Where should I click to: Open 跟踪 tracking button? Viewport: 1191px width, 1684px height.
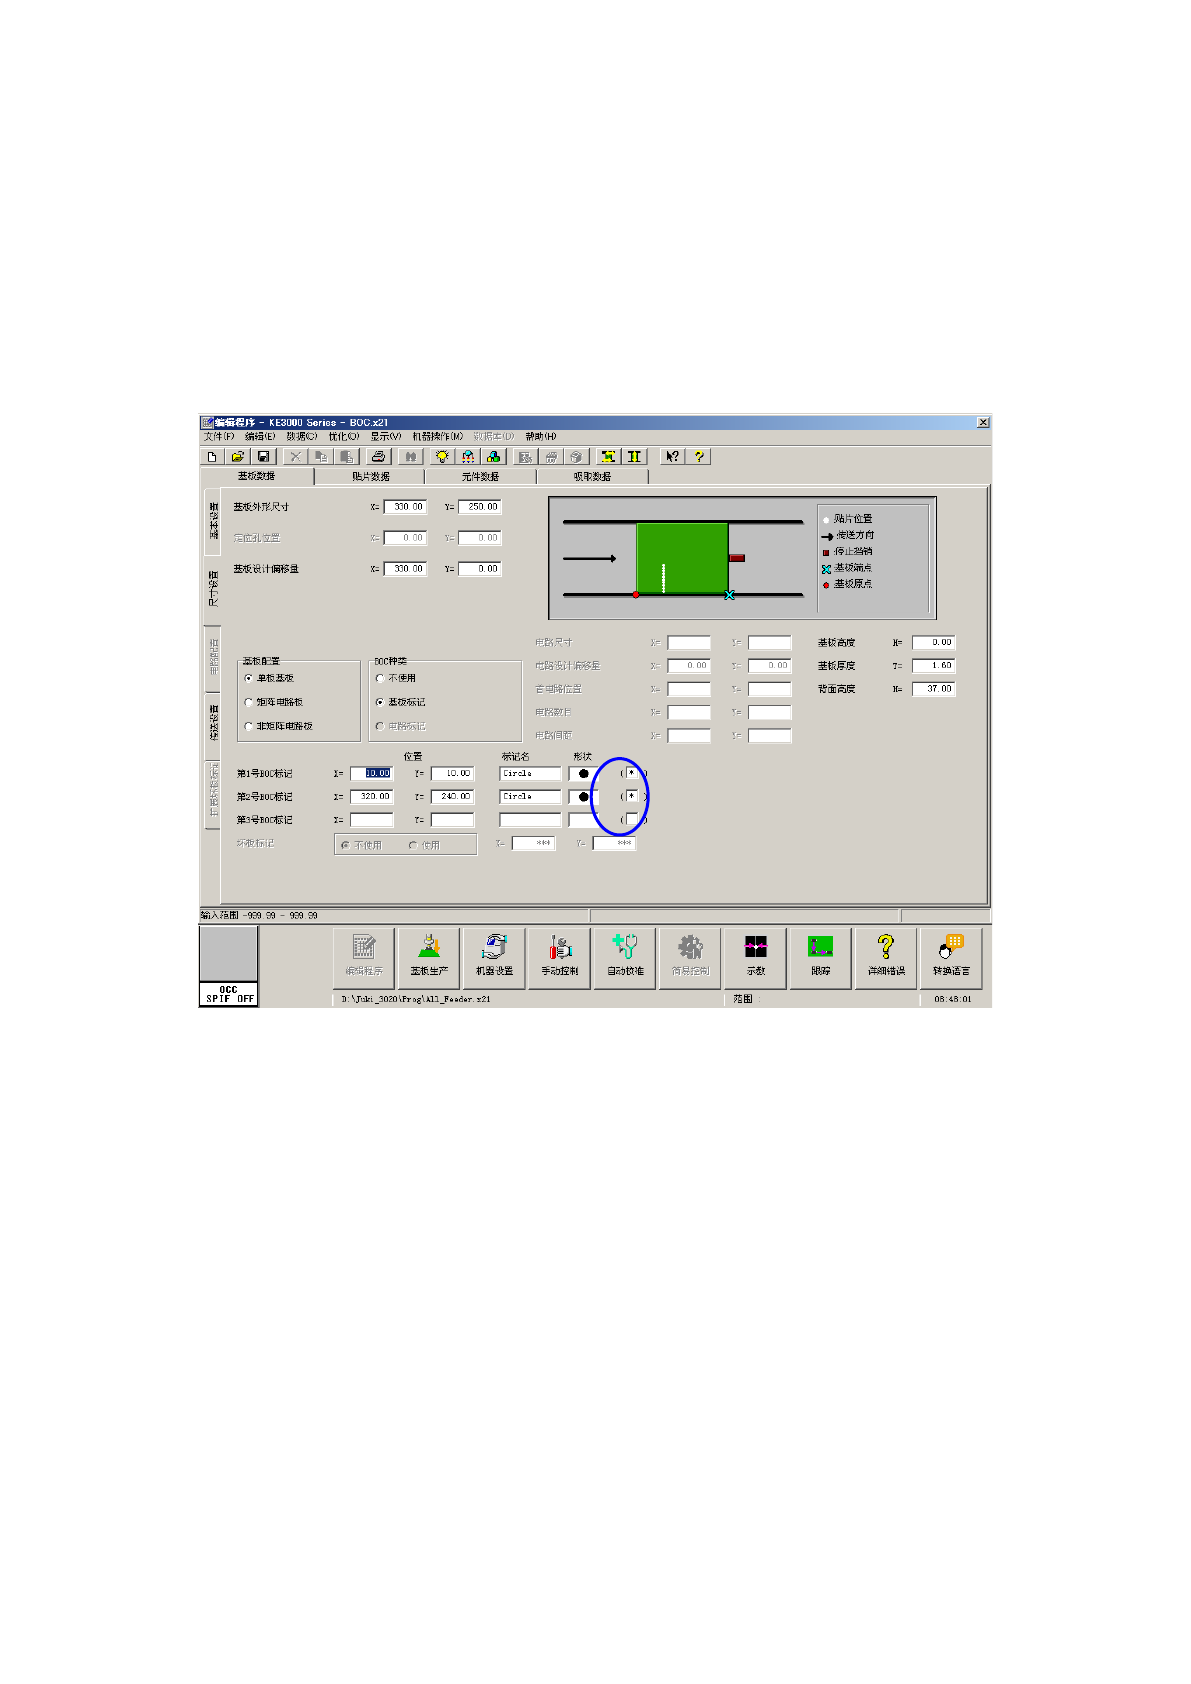pyautogui.click(x=820, y=958)
